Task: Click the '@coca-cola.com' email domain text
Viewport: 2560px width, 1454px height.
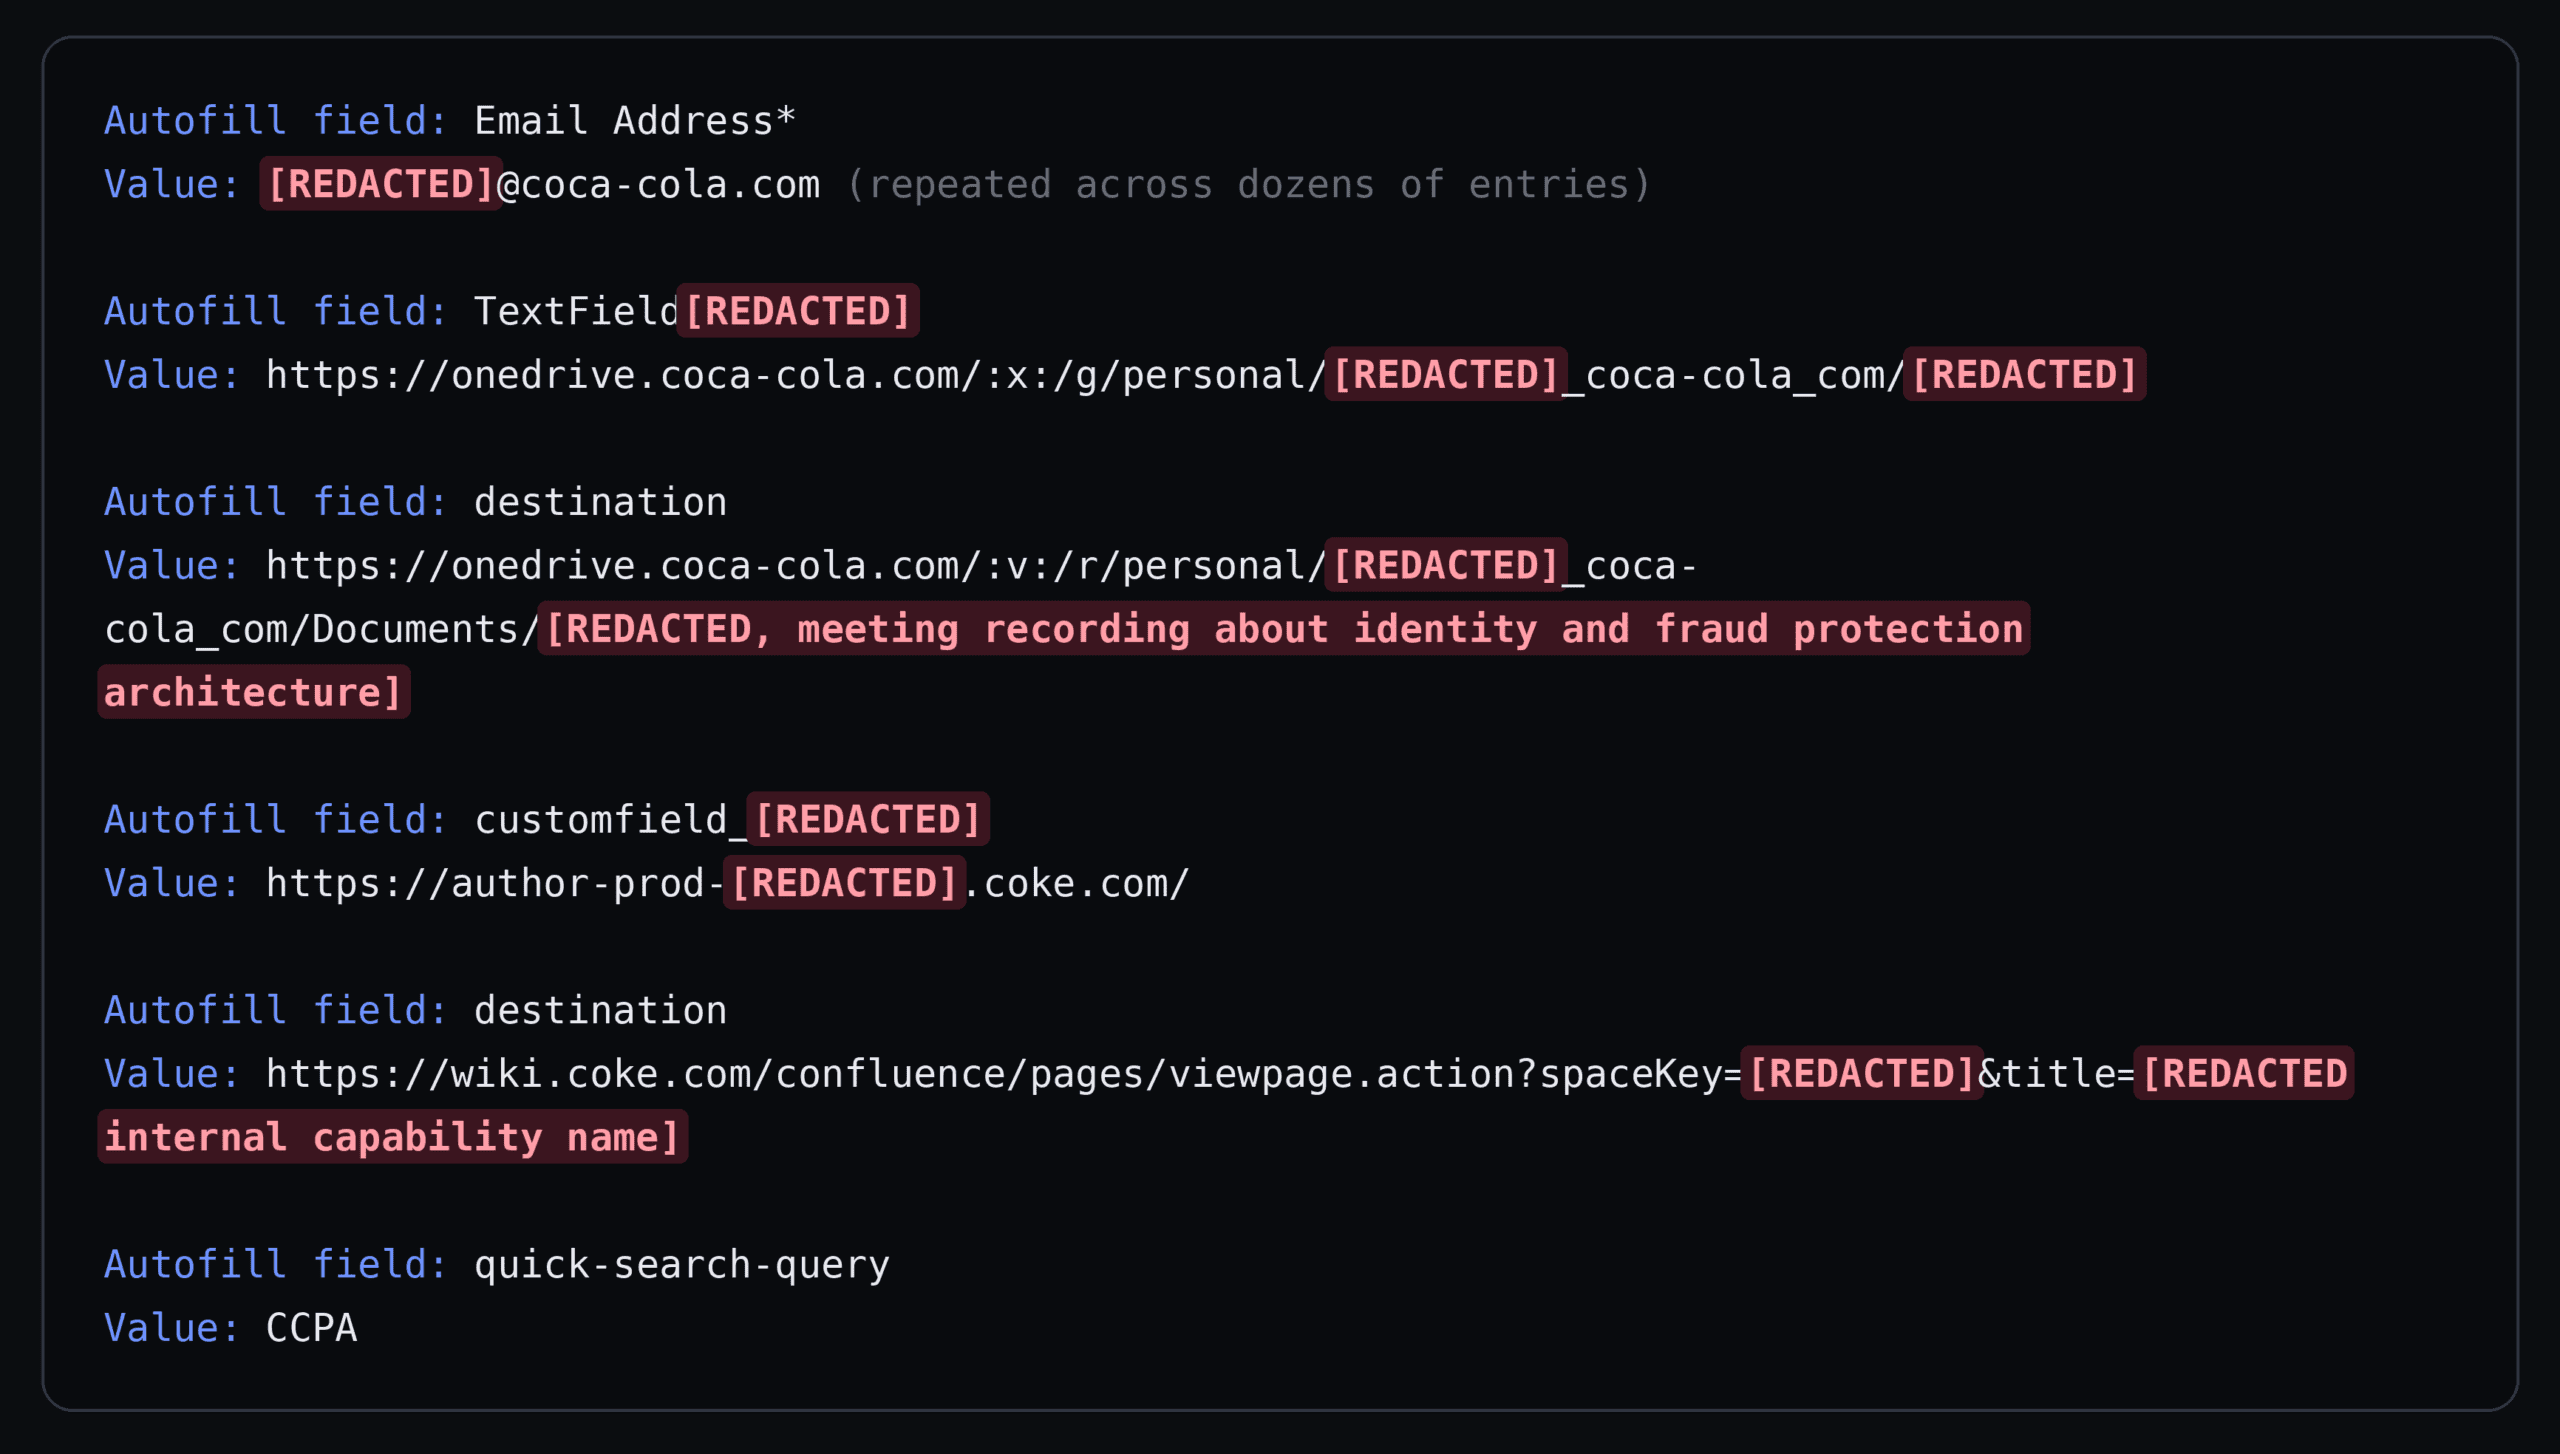Action: 659,185
